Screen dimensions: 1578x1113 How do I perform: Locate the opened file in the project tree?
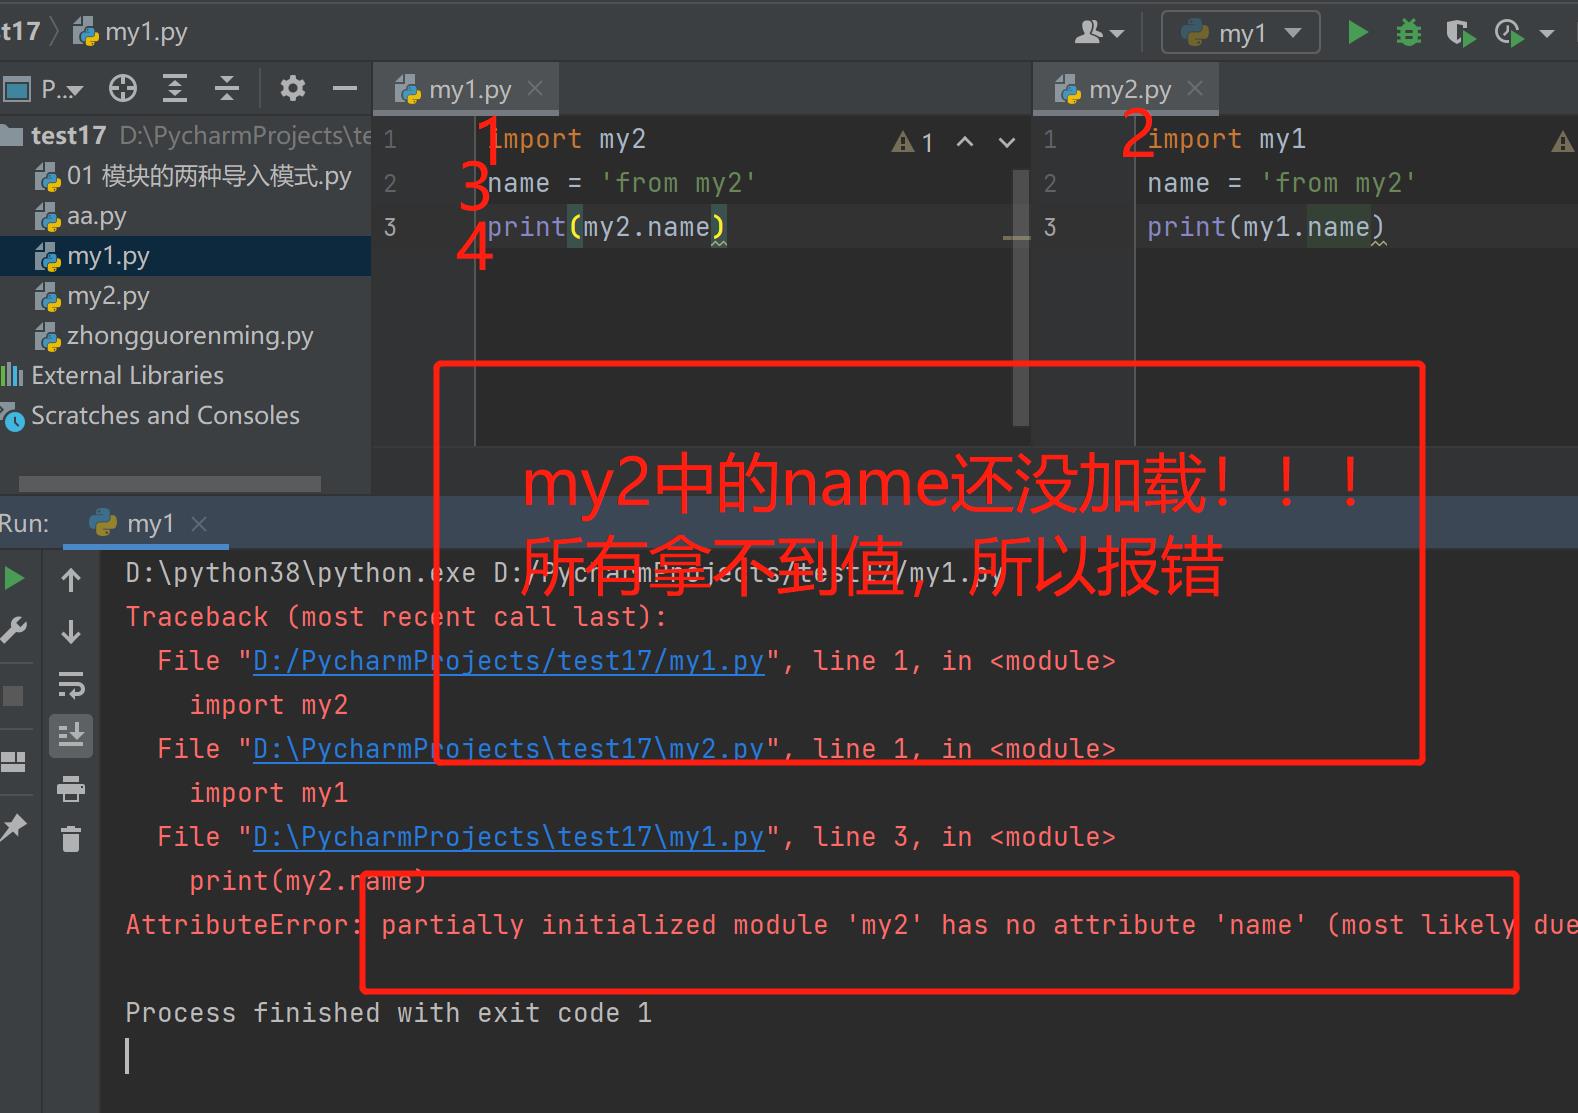tap(123, 89)
